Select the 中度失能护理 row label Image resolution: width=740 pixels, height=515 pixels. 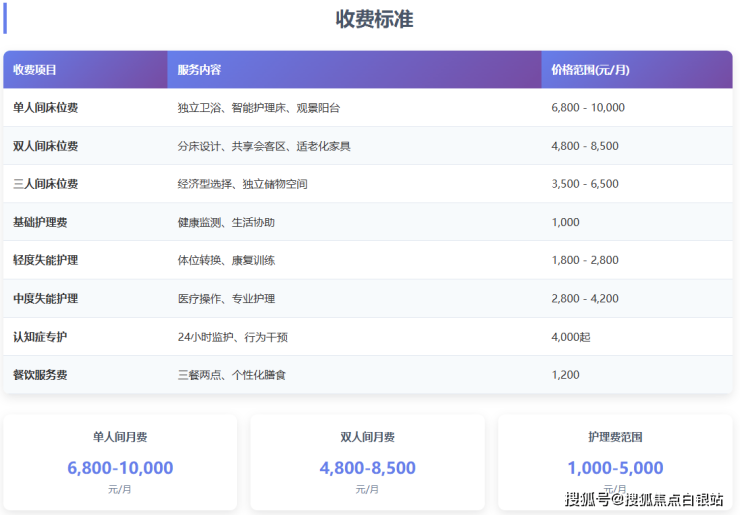(46, 298)
